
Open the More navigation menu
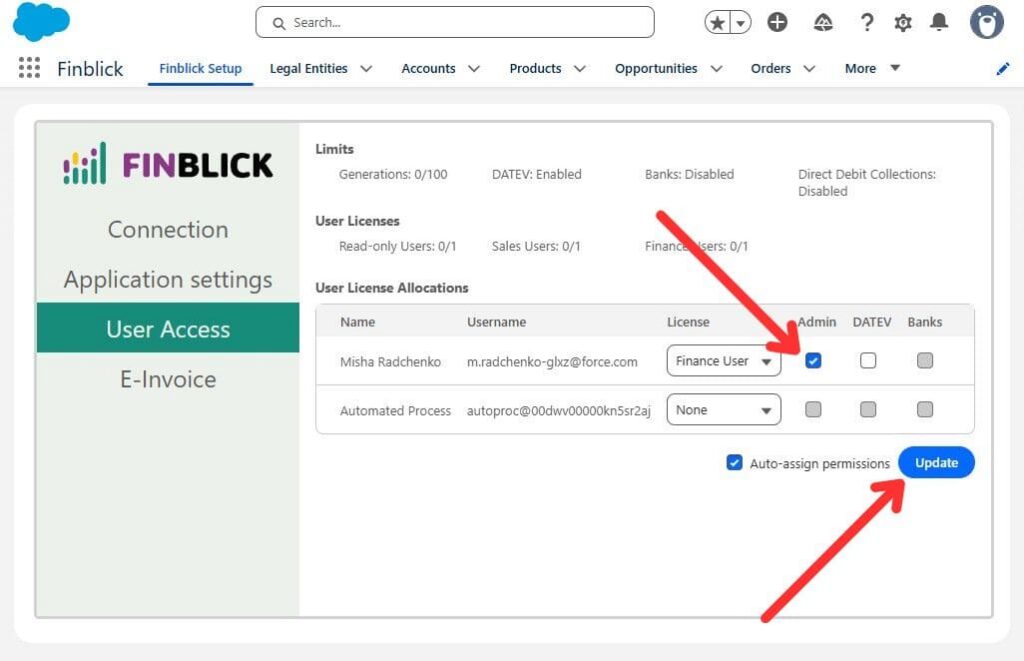[872, 68]
